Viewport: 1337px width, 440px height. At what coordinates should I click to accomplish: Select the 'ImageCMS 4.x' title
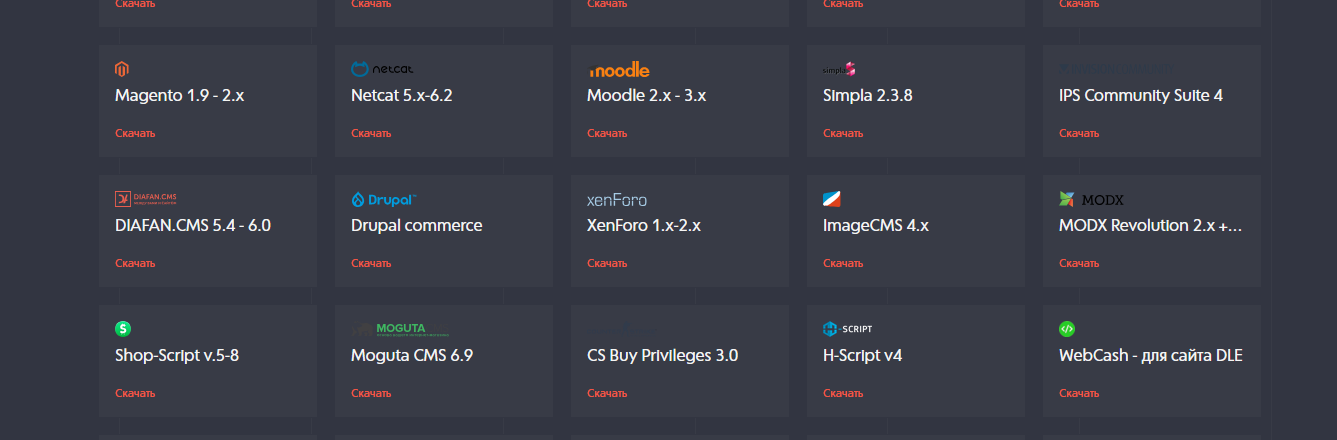(x=876, y=226)
